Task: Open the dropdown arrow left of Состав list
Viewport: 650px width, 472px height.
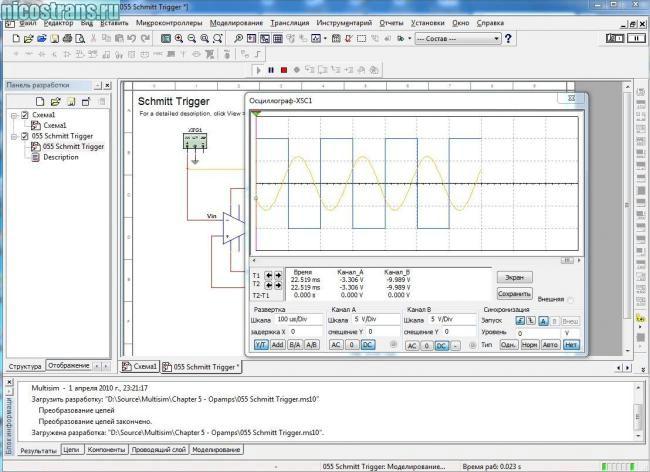Action: (x=410, y=39)
